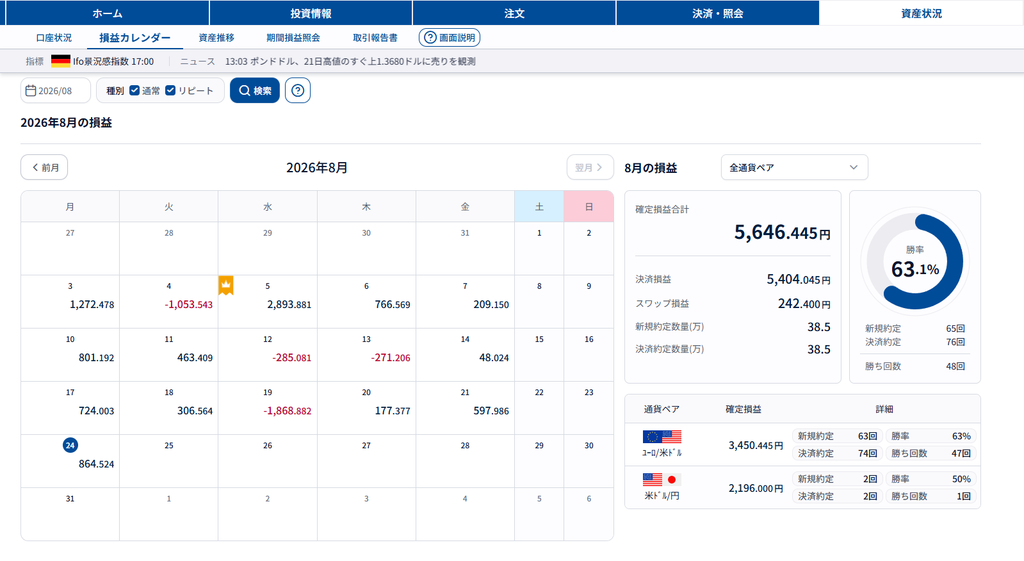Switch to the 損益カレンダー sub-tab
The height and width of the screenshot is (561, 1024).
pos(135,38)
